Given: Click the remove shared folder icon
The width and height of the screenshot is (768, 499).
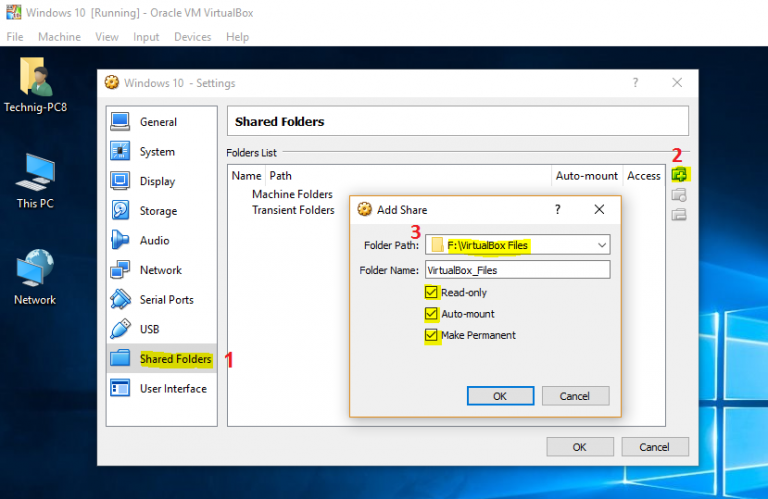Looking at the screenshot, I should point(679,214).
